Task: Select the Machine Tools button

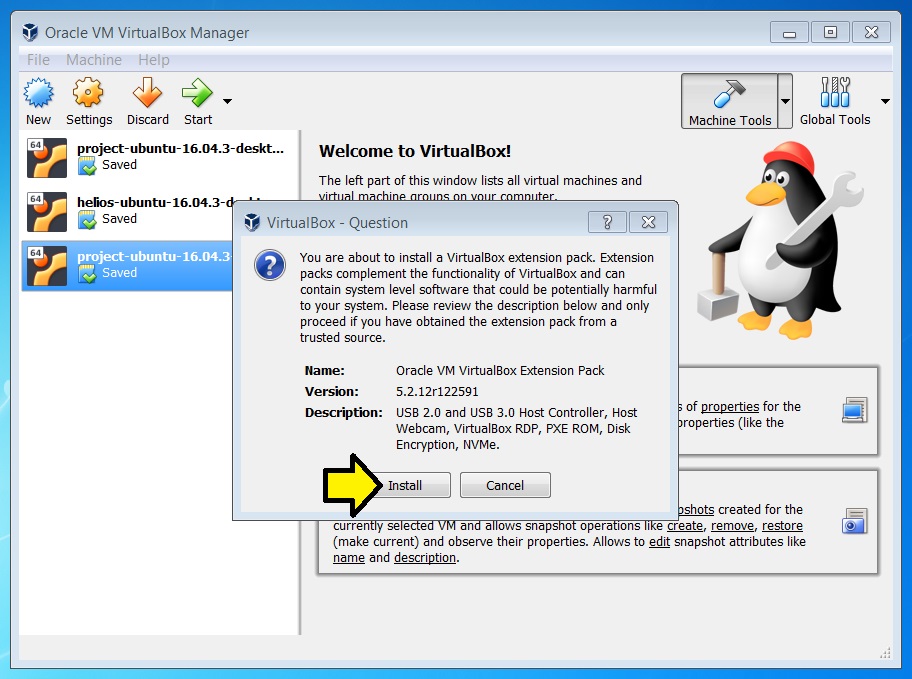Action: pyautogui.click(x=729, y=101)
